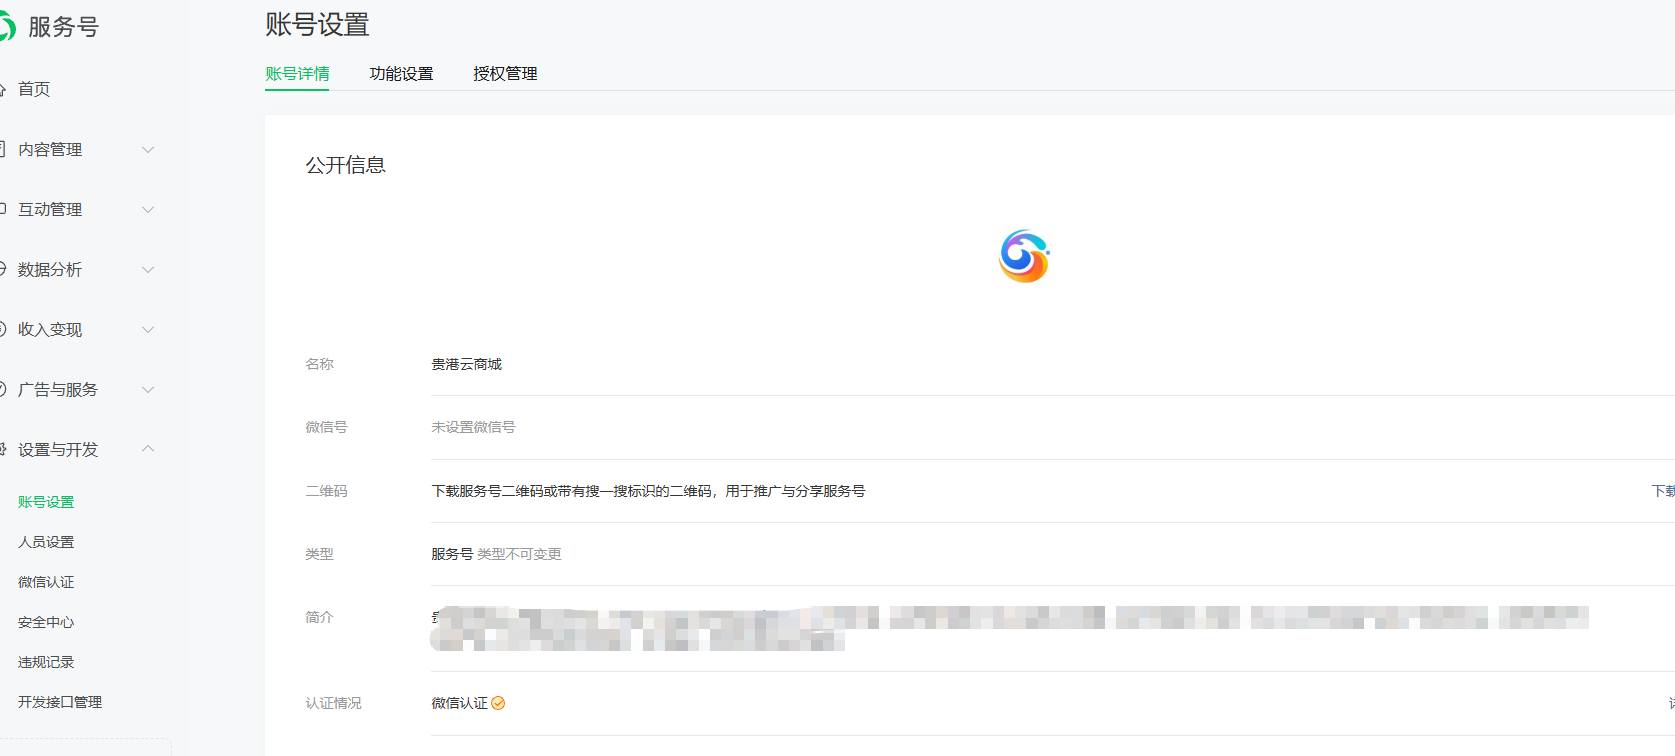Select 违规记录 submenu item
Viewport: 1675px width, 756px height.
point(46,662)
